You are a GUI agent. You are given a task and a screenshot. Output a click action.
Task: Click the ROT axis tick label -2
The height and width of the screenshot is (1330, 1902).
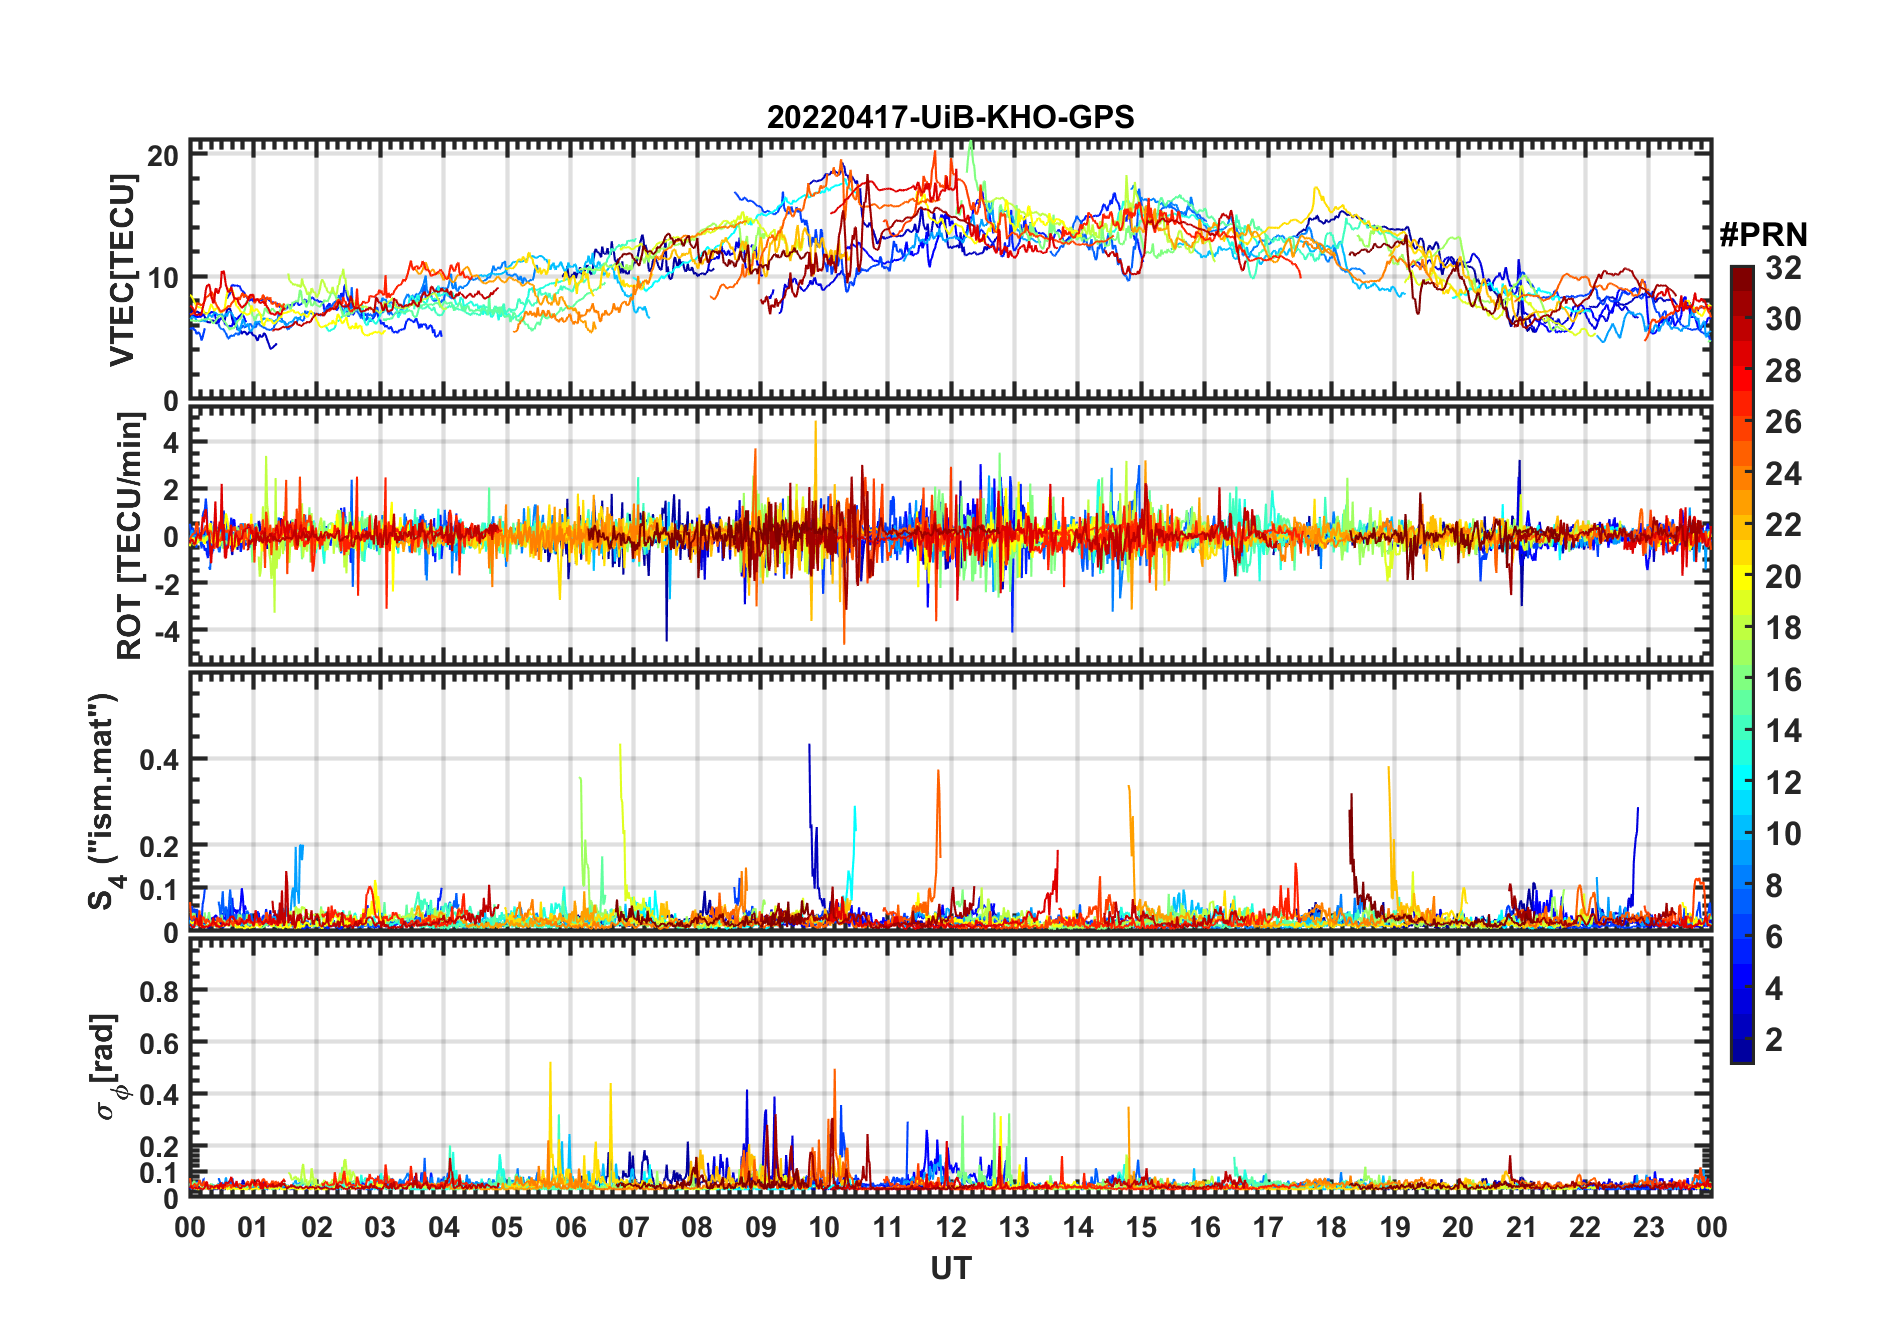166,584
